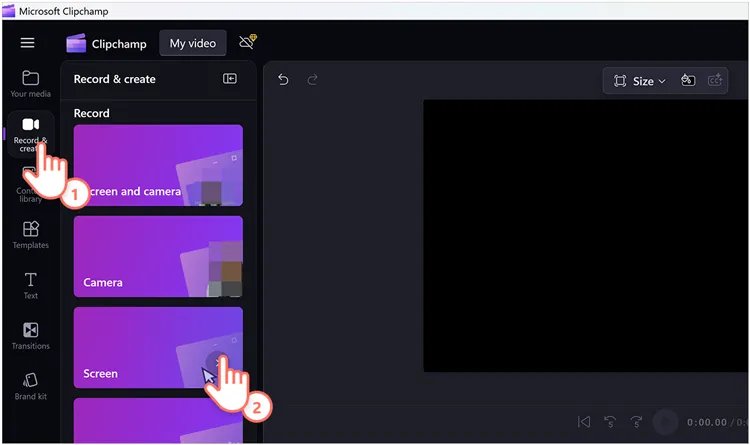This screenshot has height=445, width=750.
Task: Open Transitions sidebar tab
Action: click(x=31, y=336)
